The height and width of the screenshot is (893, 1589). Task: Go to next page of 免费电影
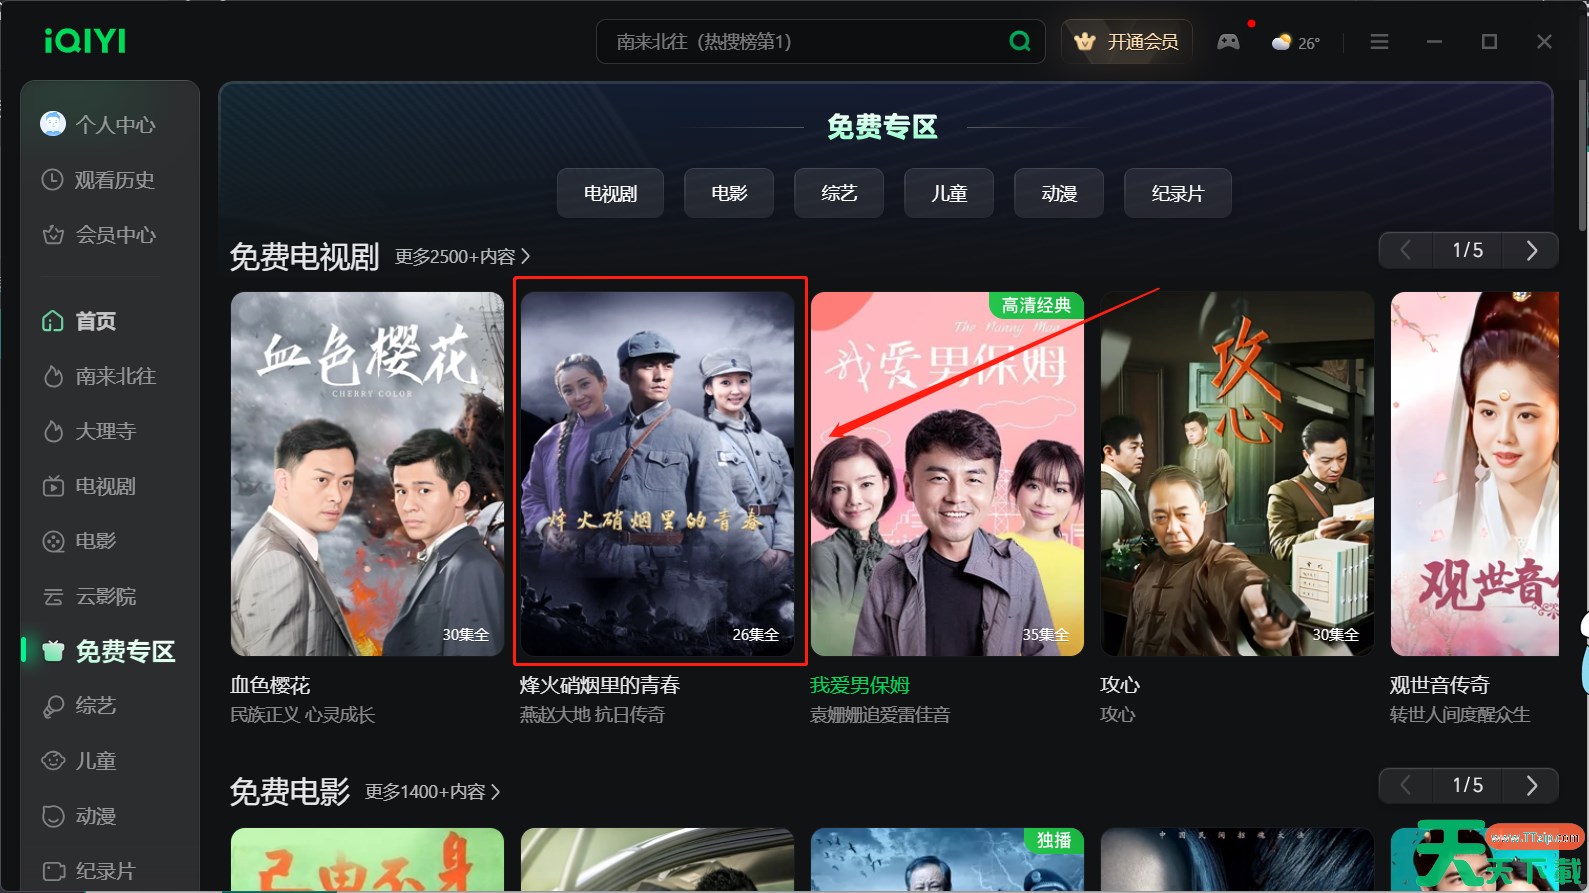(x=1531, y=785)
